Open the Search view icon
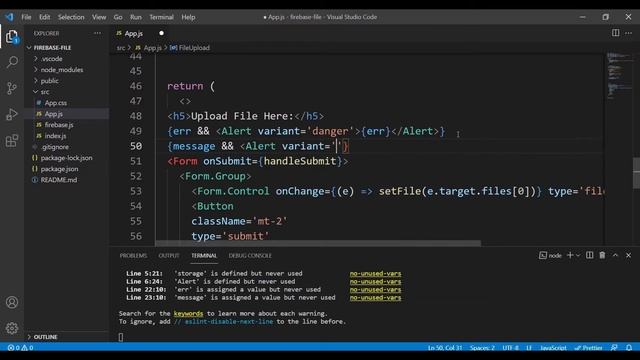 pyautogui.click(x=12, y=62)
